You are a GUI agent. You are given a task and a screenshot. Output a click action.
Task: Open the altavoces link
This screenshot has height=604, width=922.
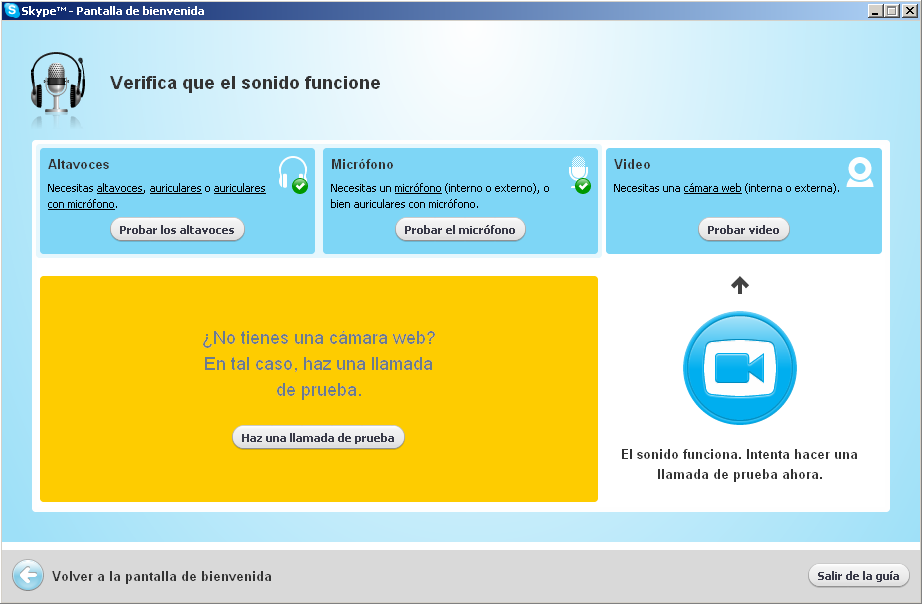point(119,188)
